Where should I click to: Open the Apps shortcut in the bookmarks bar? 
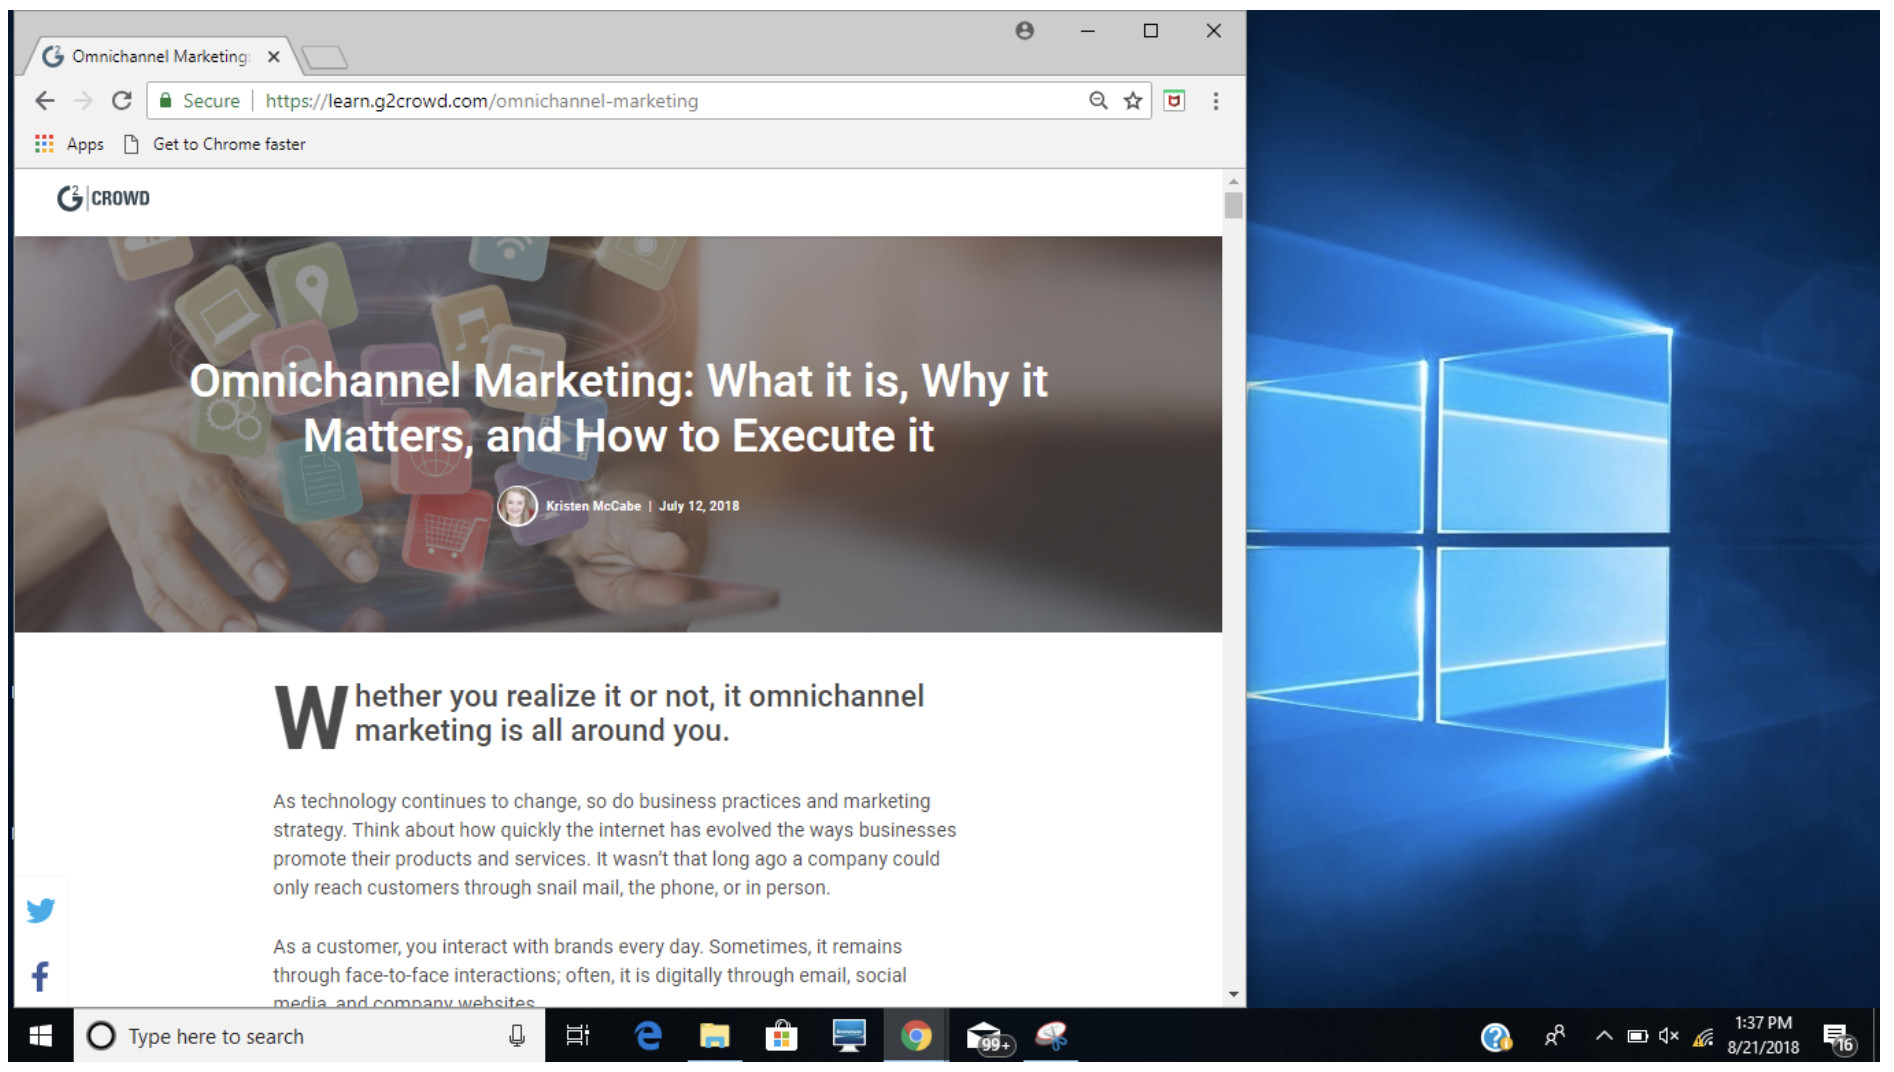coord(69,144)
